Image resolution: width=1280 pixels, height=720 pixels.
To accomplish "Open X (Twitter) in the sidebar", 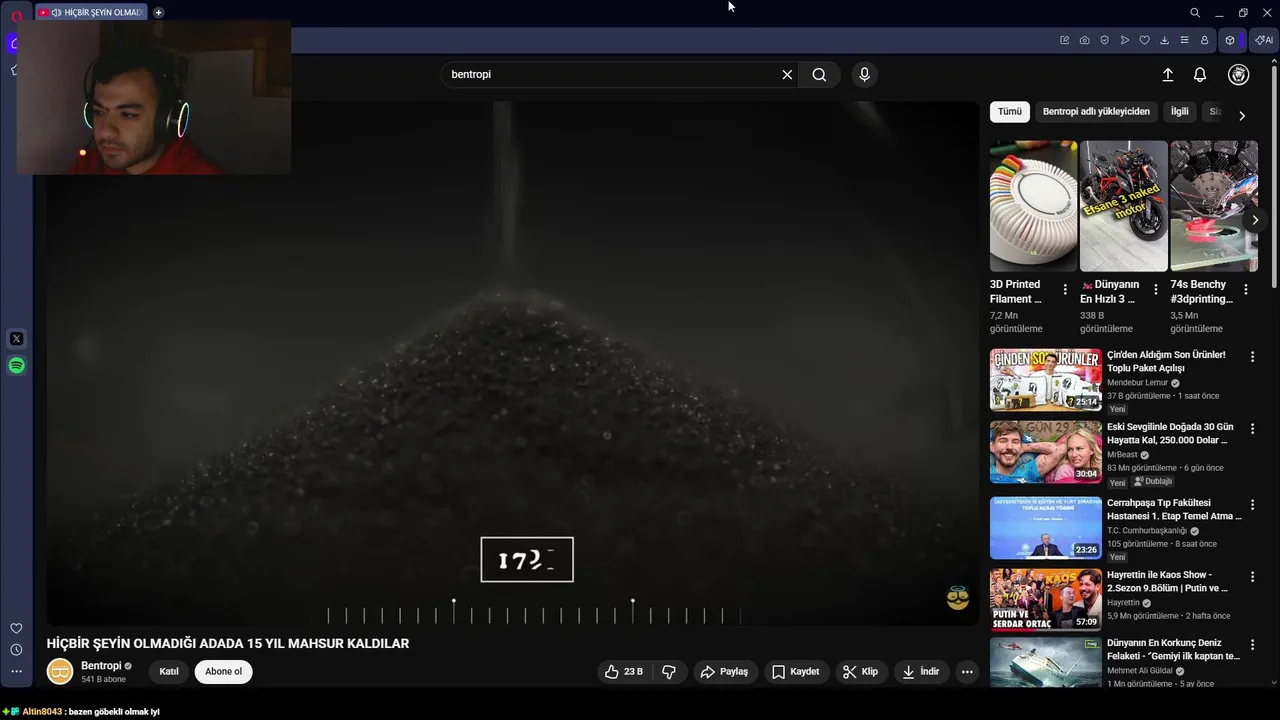I will coord(16,339).
